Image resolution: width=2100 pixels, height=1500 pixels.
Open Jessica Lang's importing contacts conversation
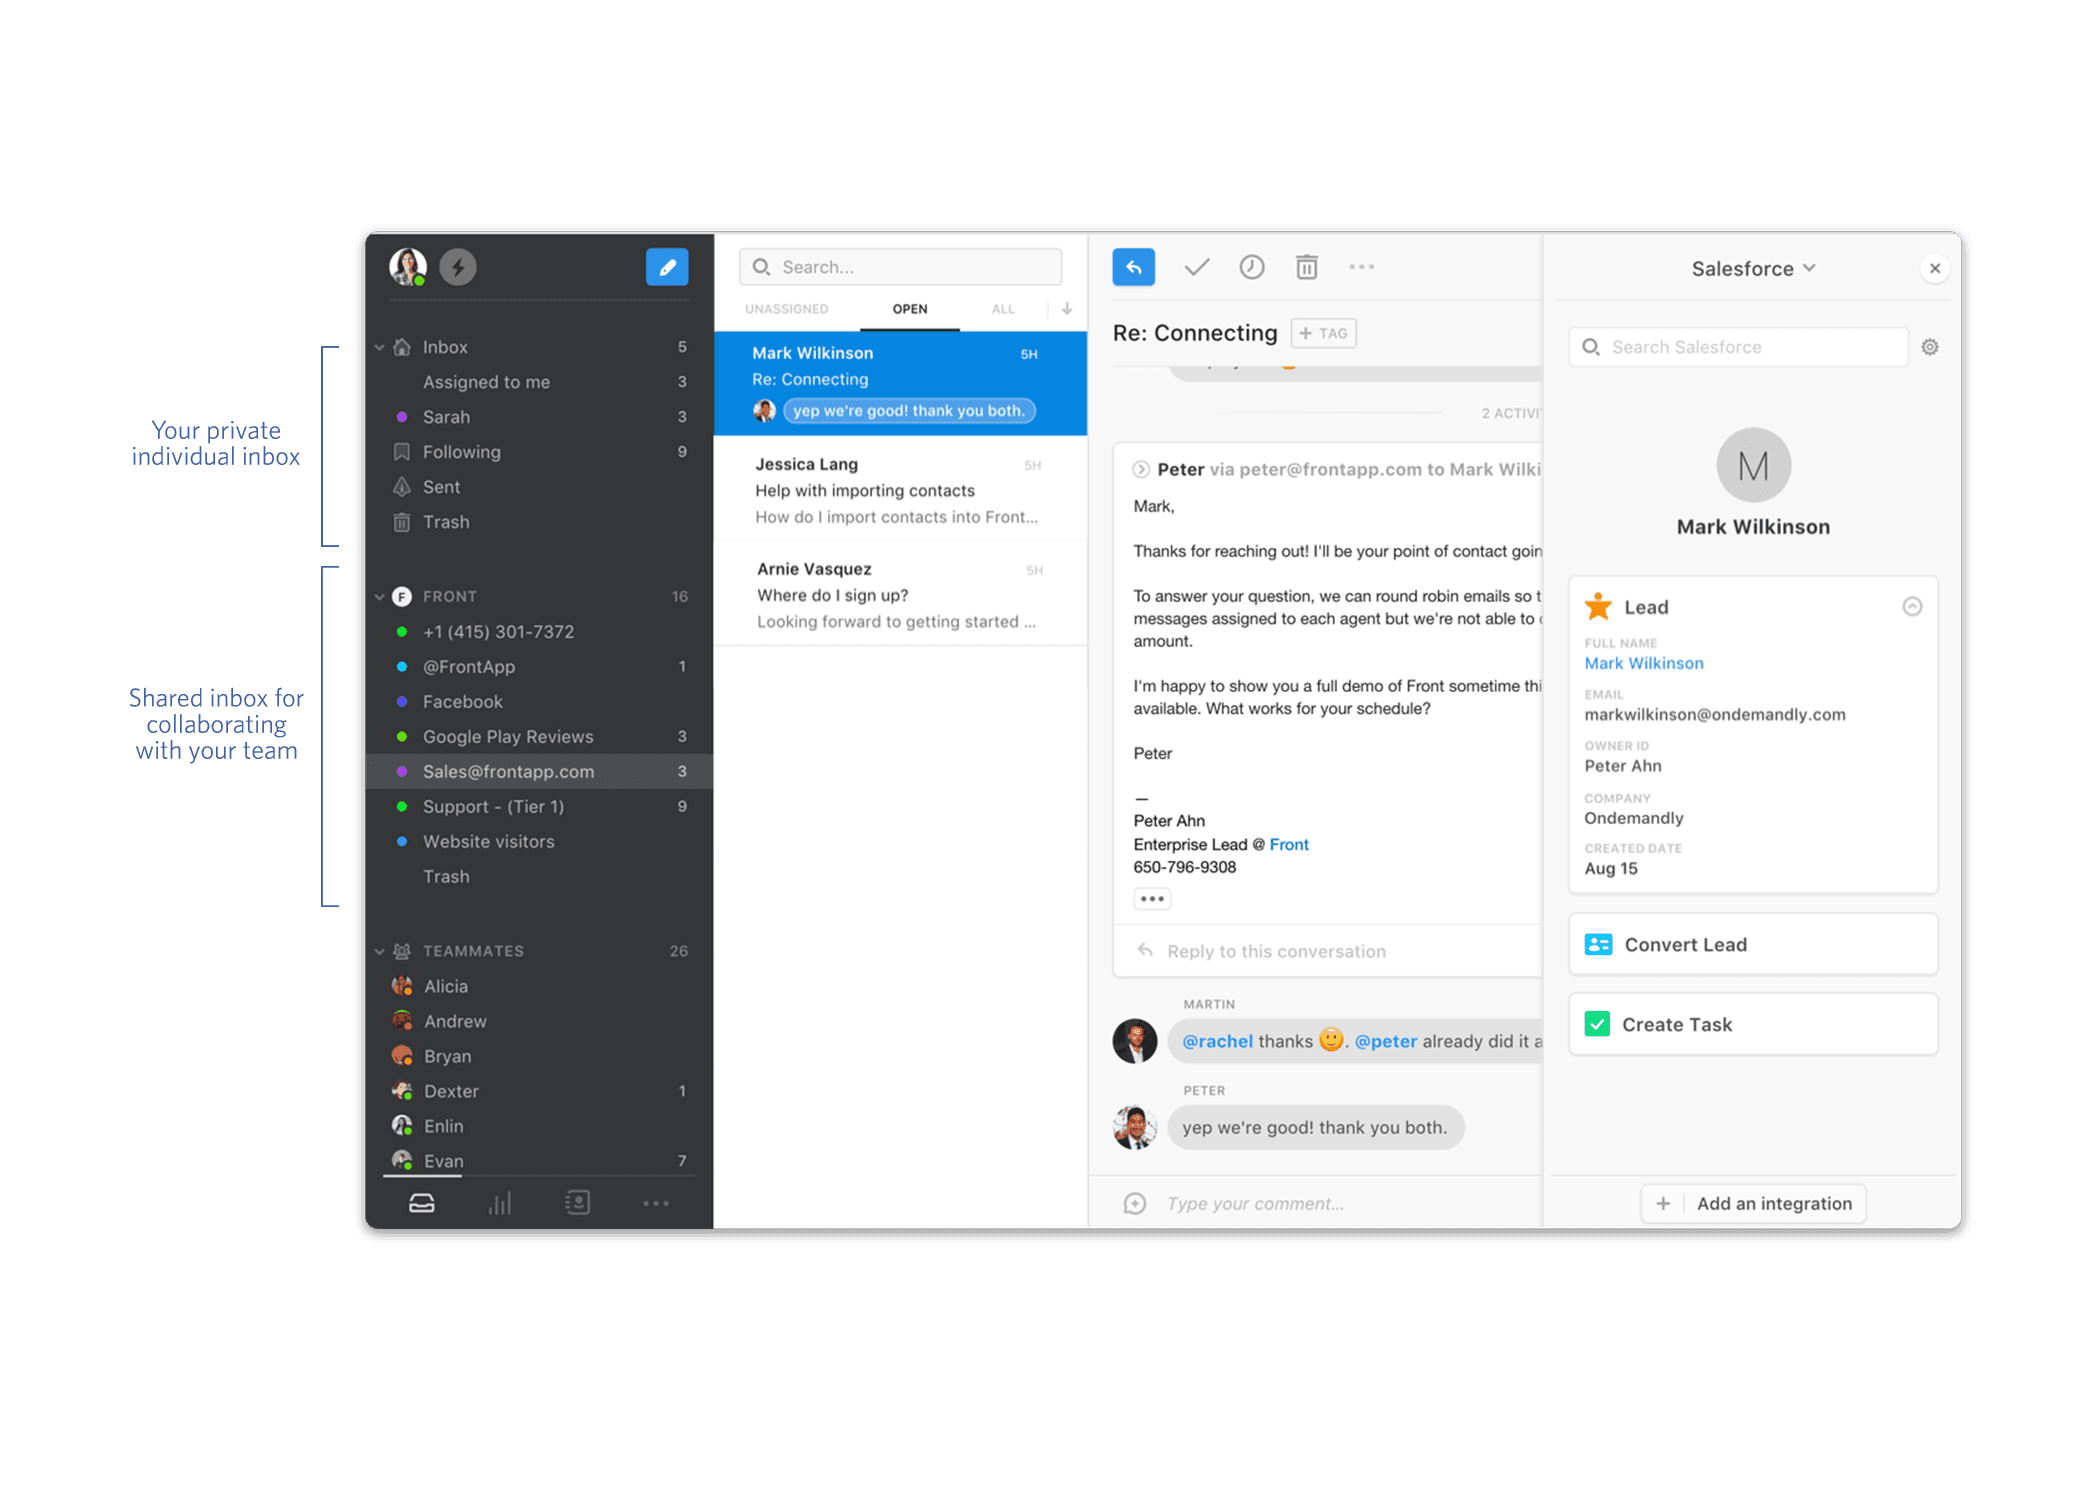click(900, 489)
